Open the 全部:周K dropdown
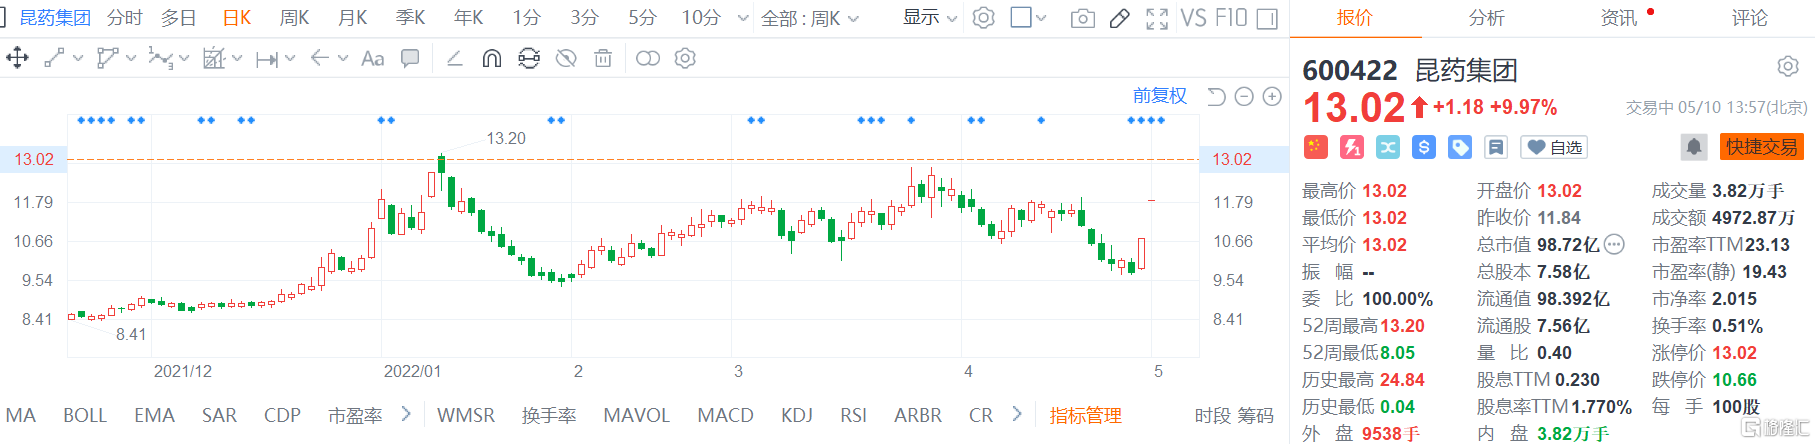The height and width of the screenshot is (444, 1816). (810, 18)
